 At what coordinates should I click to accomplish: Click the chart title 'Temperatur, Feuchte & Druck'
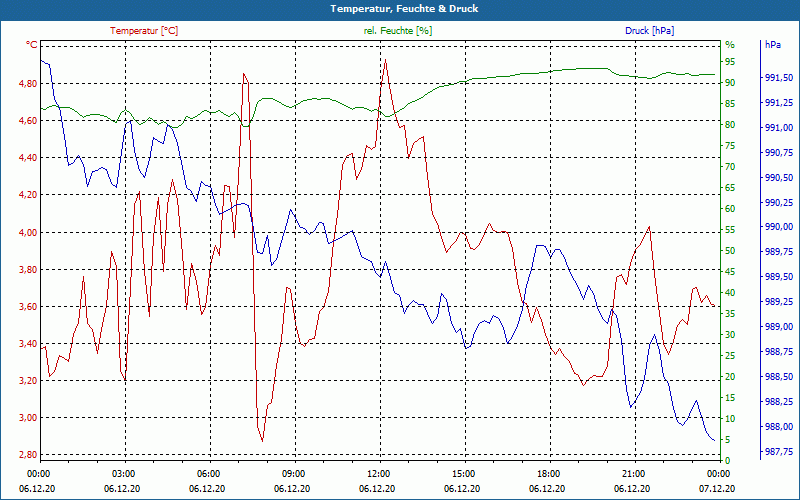(x=404, y=9)
